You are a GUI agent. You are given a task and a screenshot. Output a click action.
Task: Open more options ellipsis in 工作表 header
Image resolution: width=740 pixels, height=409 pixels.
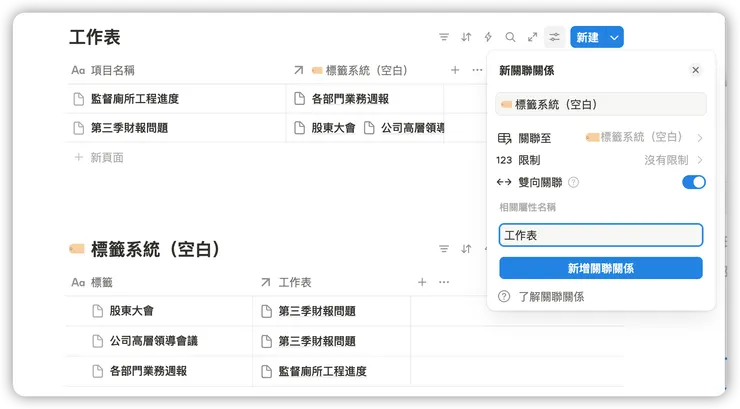[x=477, y=70]
